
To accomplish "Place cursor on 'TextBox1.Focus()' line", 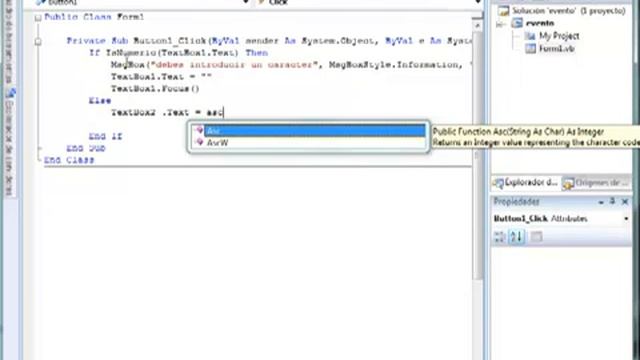I will click(x=155, y=89).
